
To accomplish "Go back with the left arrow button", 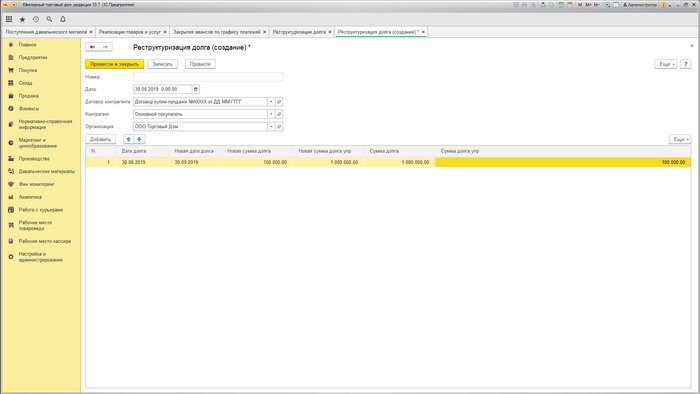I will point(92,47).
